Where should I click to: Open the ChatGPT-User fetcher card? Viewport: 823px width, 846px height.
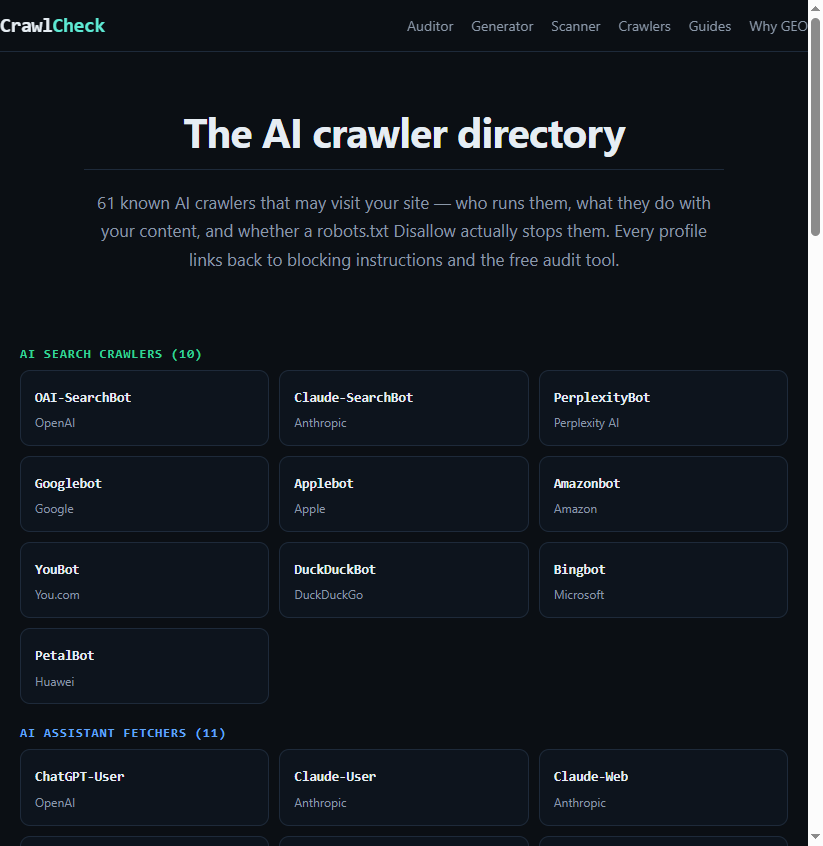coord(144,787)
